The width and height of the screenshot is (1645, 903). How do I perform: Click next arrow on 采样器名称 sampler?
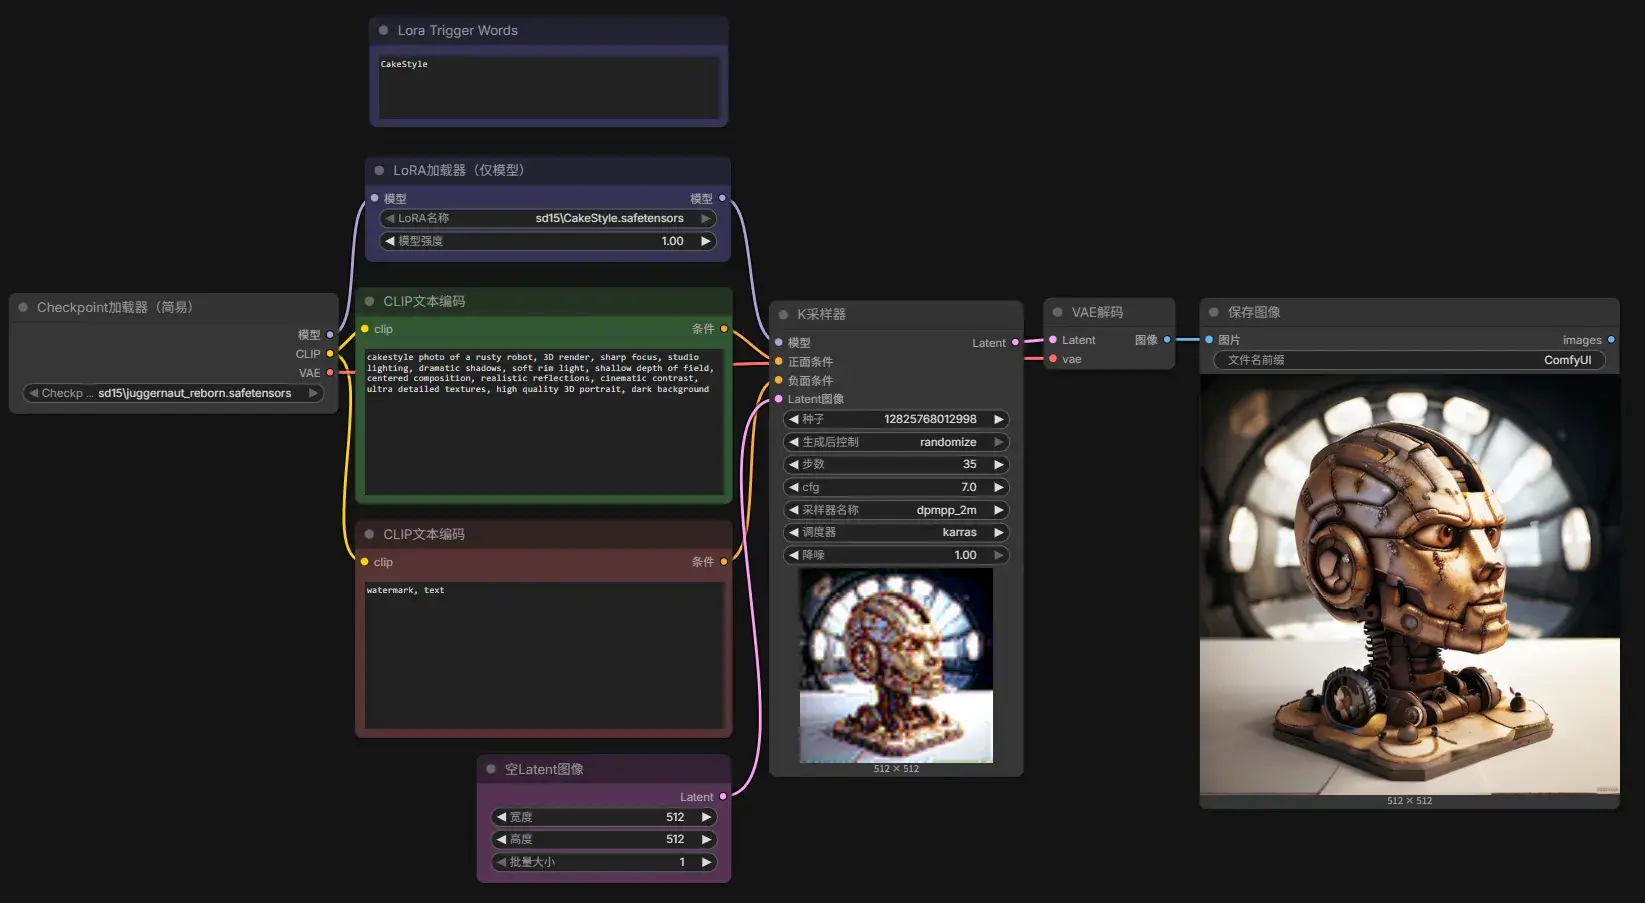(x=998, y=510)
